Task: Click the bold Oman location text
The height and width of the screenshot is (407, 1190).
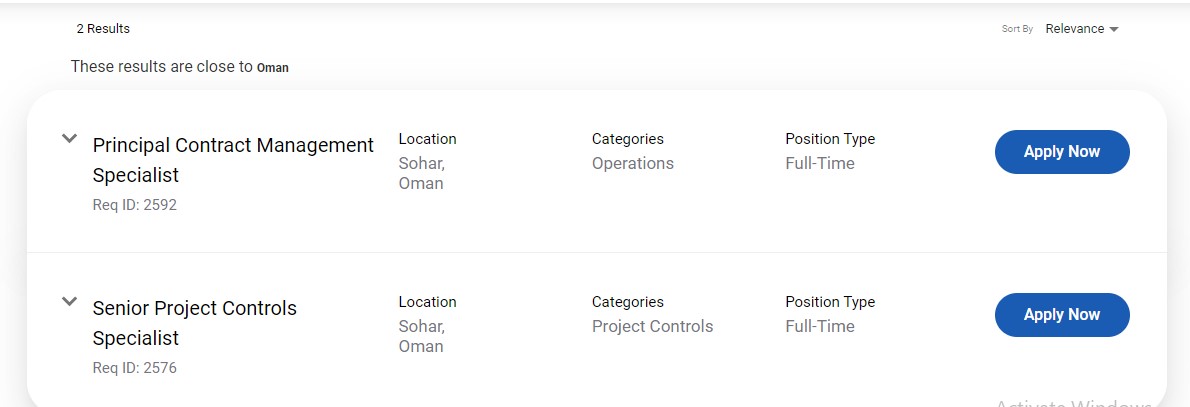Action: [272, 68]
